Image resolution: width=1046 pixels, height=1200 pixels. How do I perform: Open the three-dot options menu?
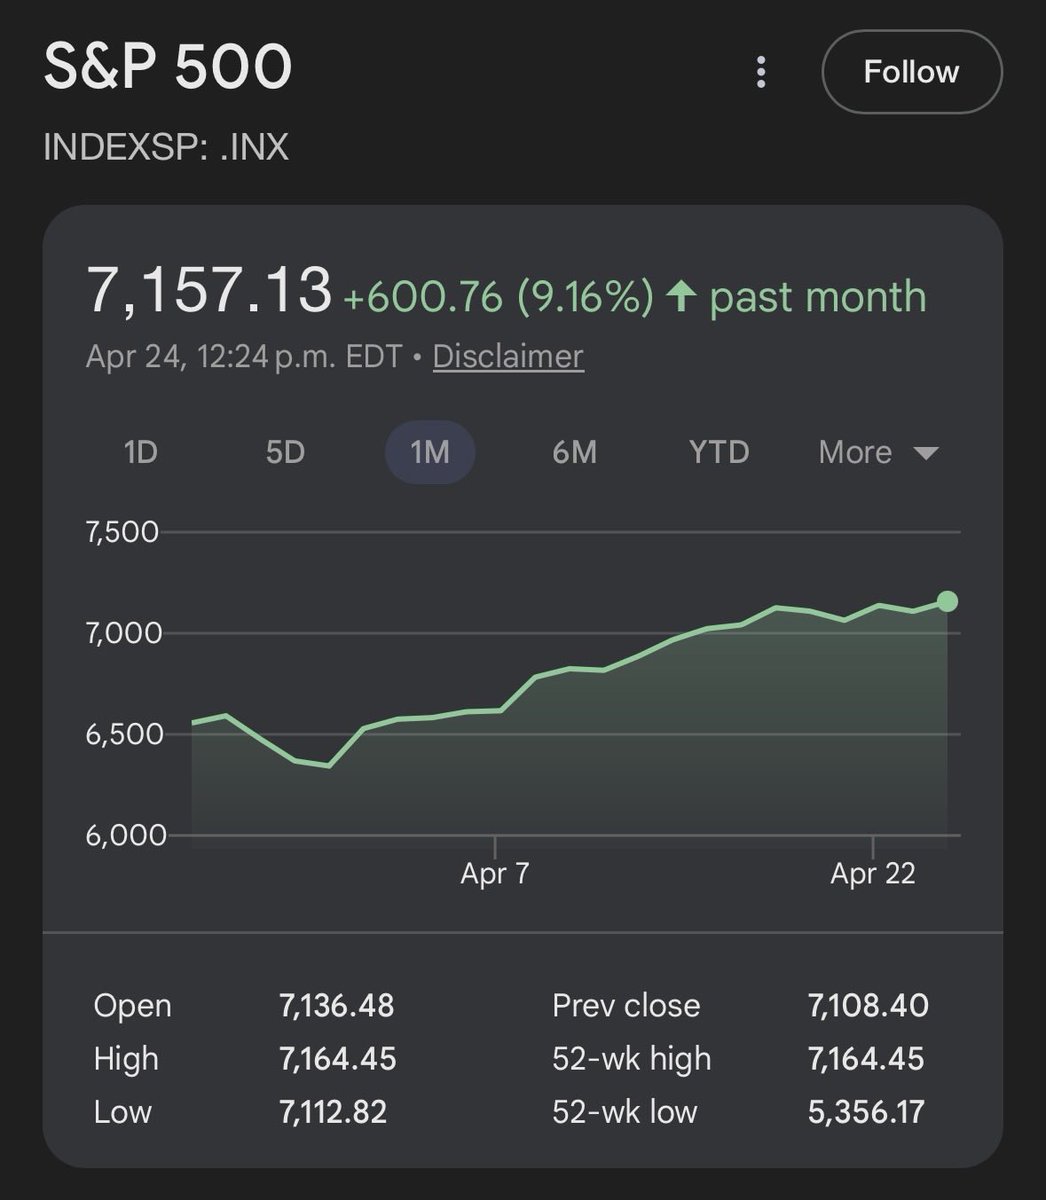tap(761, 72)
